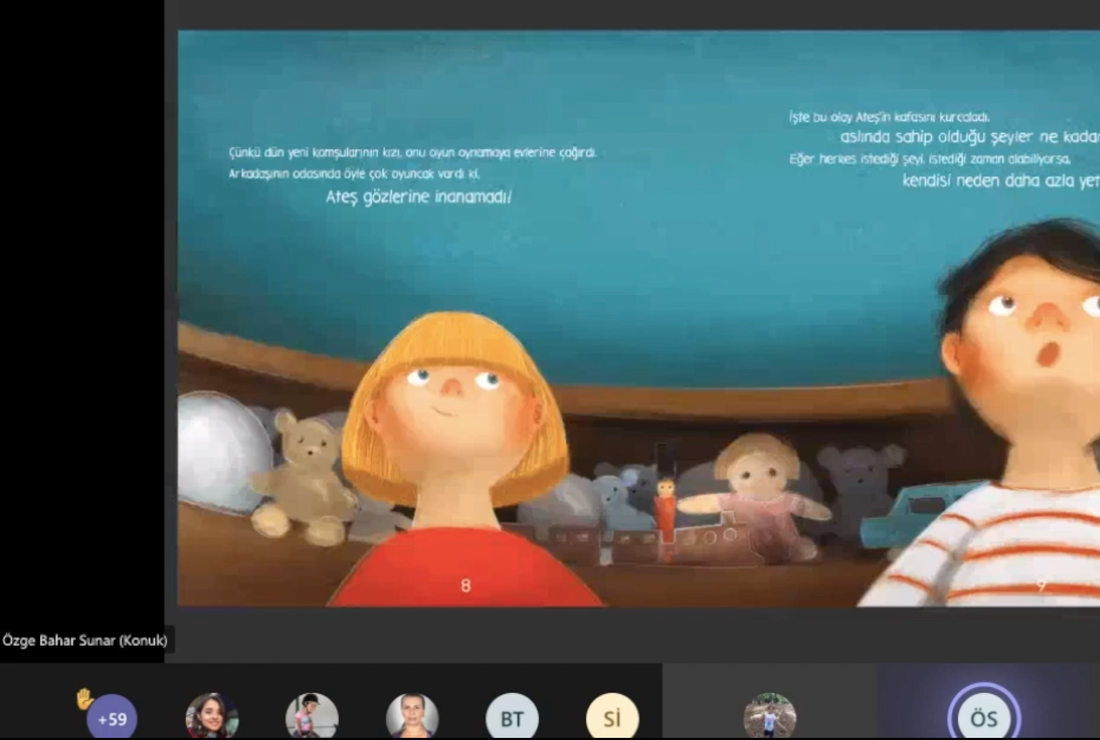The width and height of the screenshot is (1100, 740).
Task: Click the line 'kendisi neden daha azla'
Action: point(1000,181)
